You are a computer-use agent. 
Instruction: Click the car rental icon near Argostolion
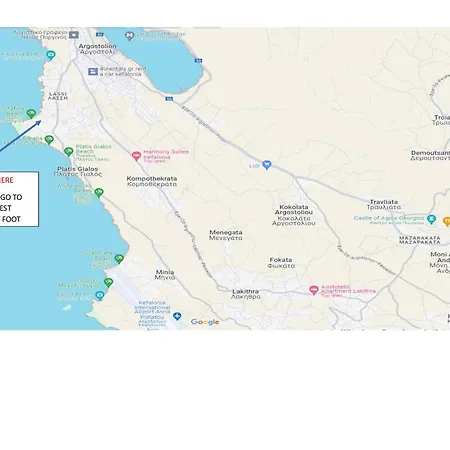pyautogui.click(x=93, y=71)
